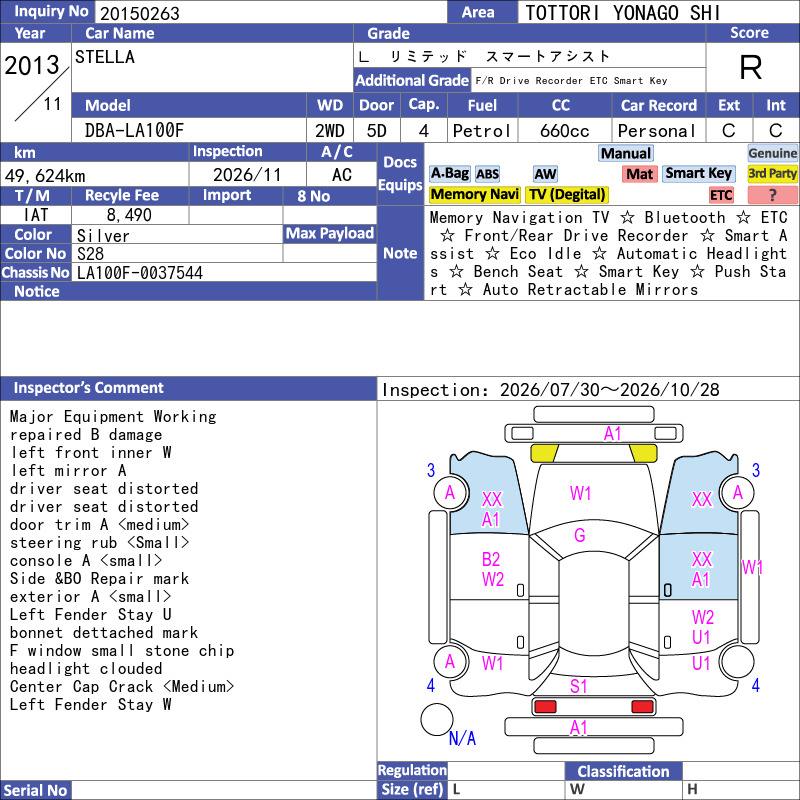Click the Car Record header
Image resolution: width=800 pixels, height=800 pixels.
point(658,105)
